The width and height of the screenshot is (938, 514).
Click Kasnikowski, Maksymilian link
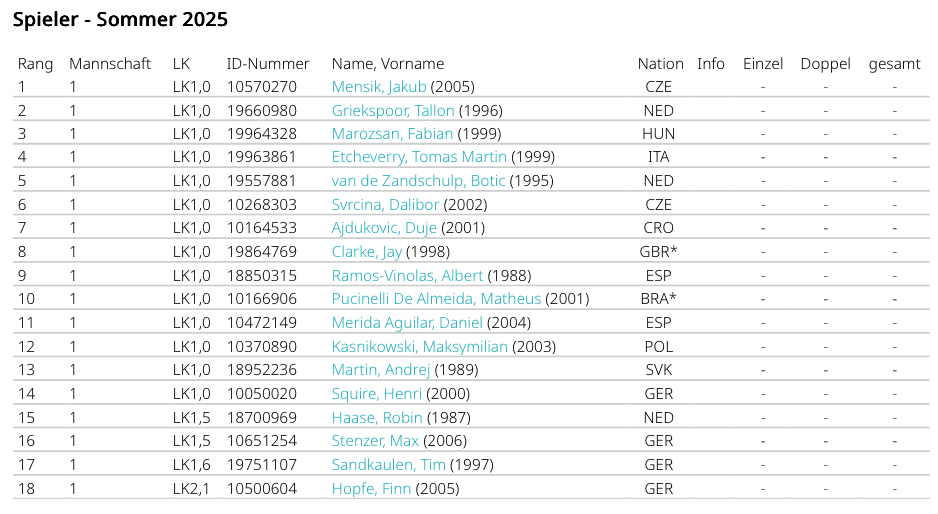click(420, 347)
